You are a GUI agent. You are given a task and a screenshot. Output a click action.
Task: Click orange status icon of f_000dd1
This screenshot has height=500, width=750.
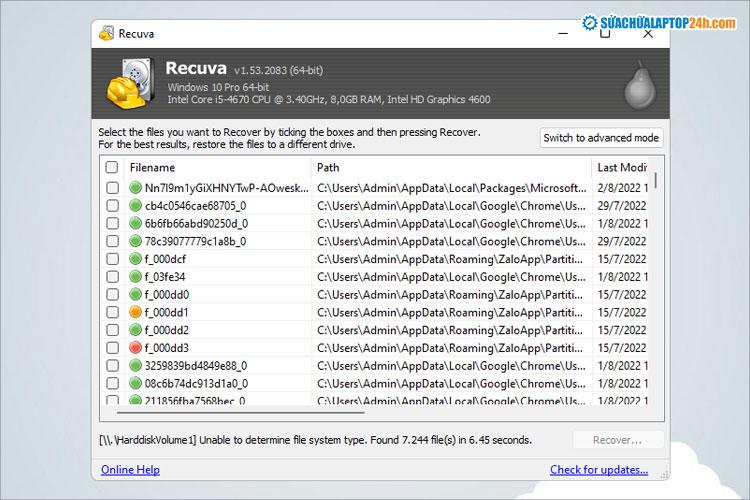tap(135, 312)
